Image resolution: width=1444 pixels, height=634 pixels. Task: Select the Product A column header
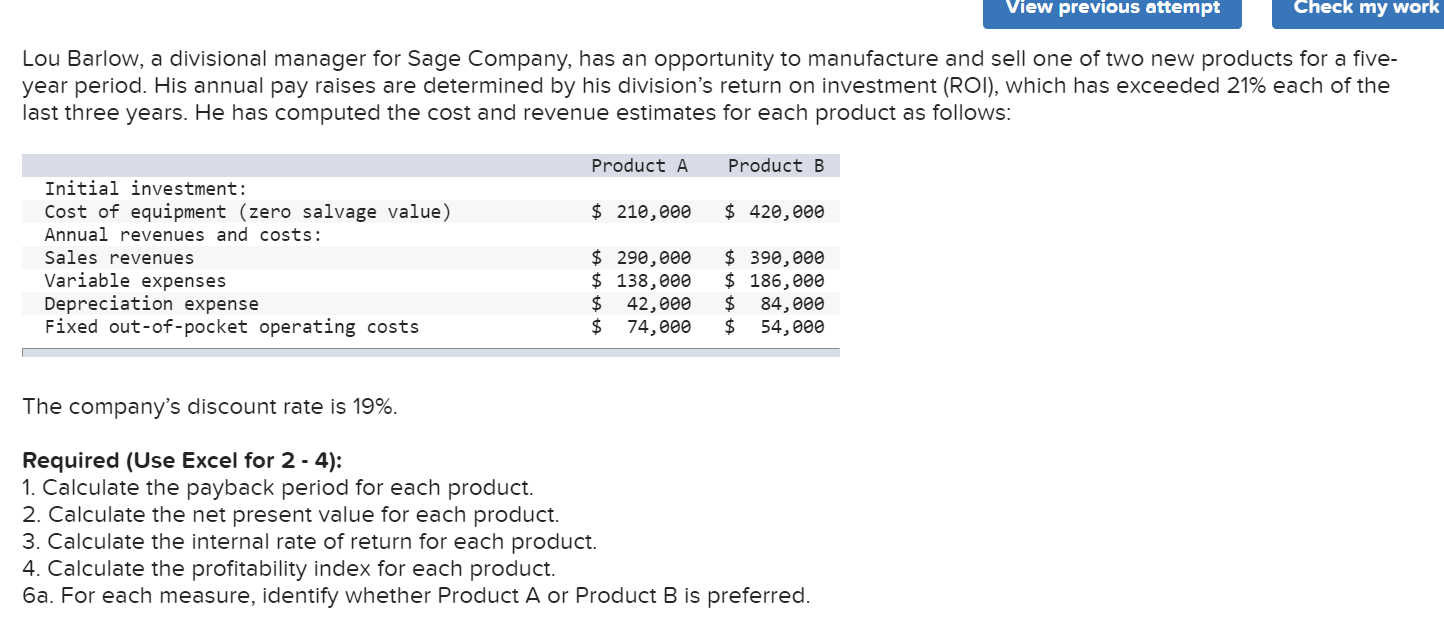(x=639, y=166)
